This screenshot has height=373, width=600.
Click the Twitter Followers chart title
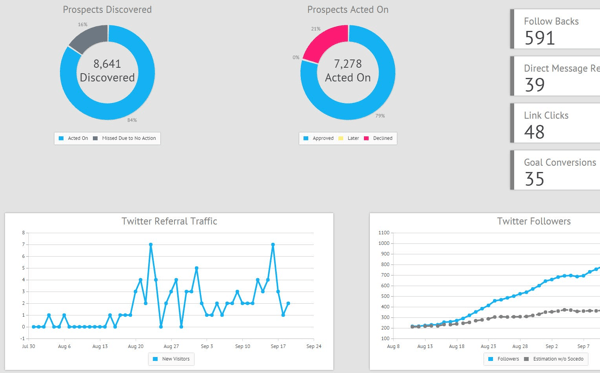coord(534,221)
